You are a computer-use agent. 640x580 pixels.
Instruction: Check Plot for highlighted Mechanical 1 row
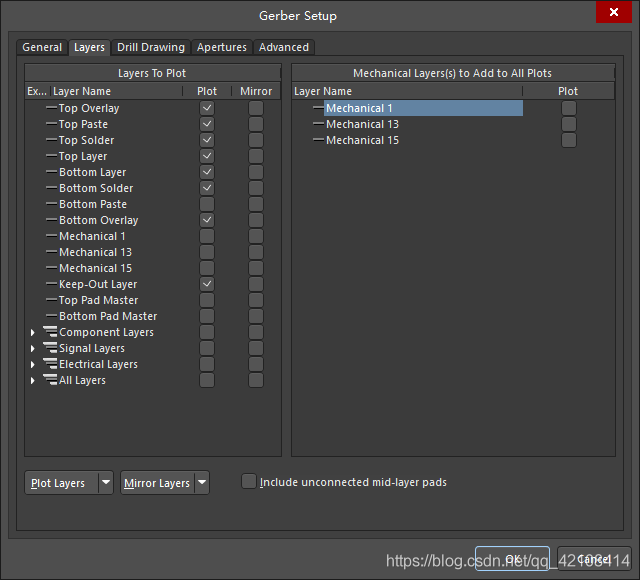point(569,108)
